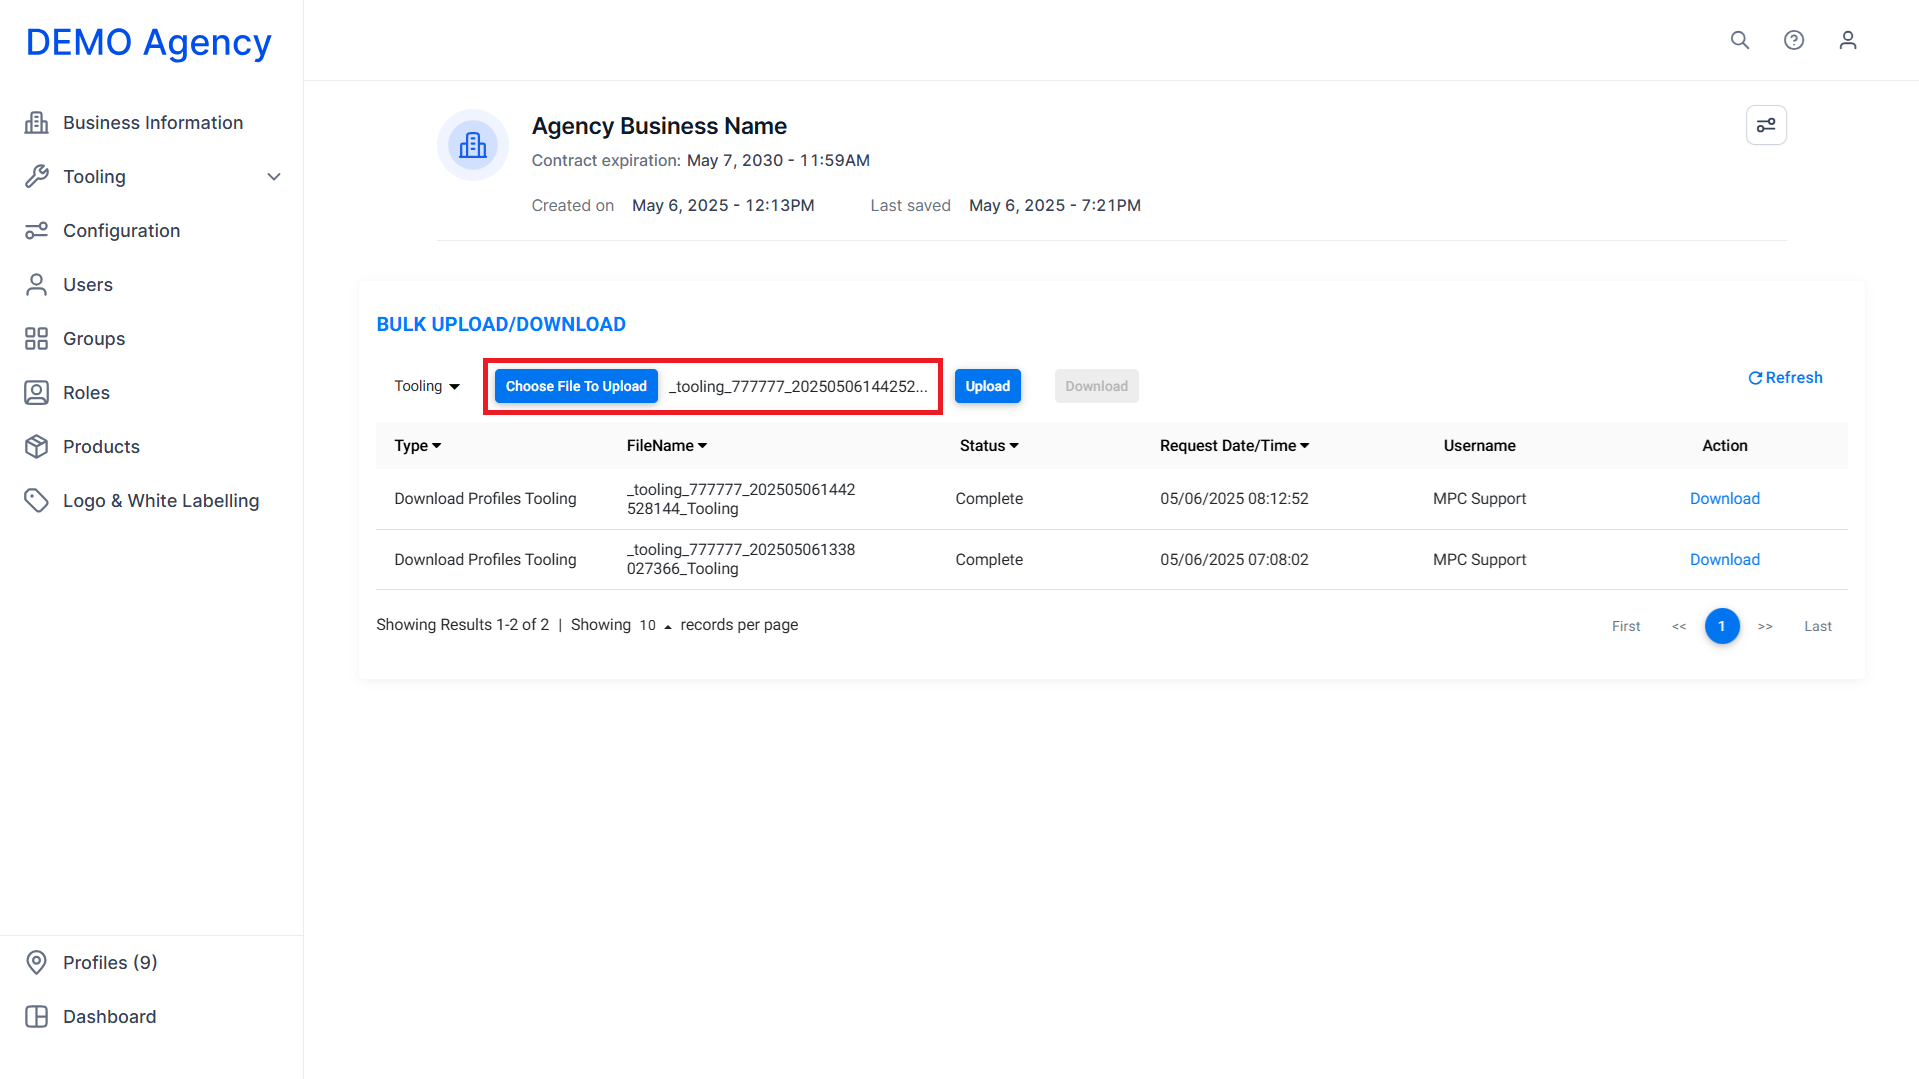This screenshot has height=1079, width=1919.
Task: Click the selected upload file name field
Action: (x=798, y=386)
